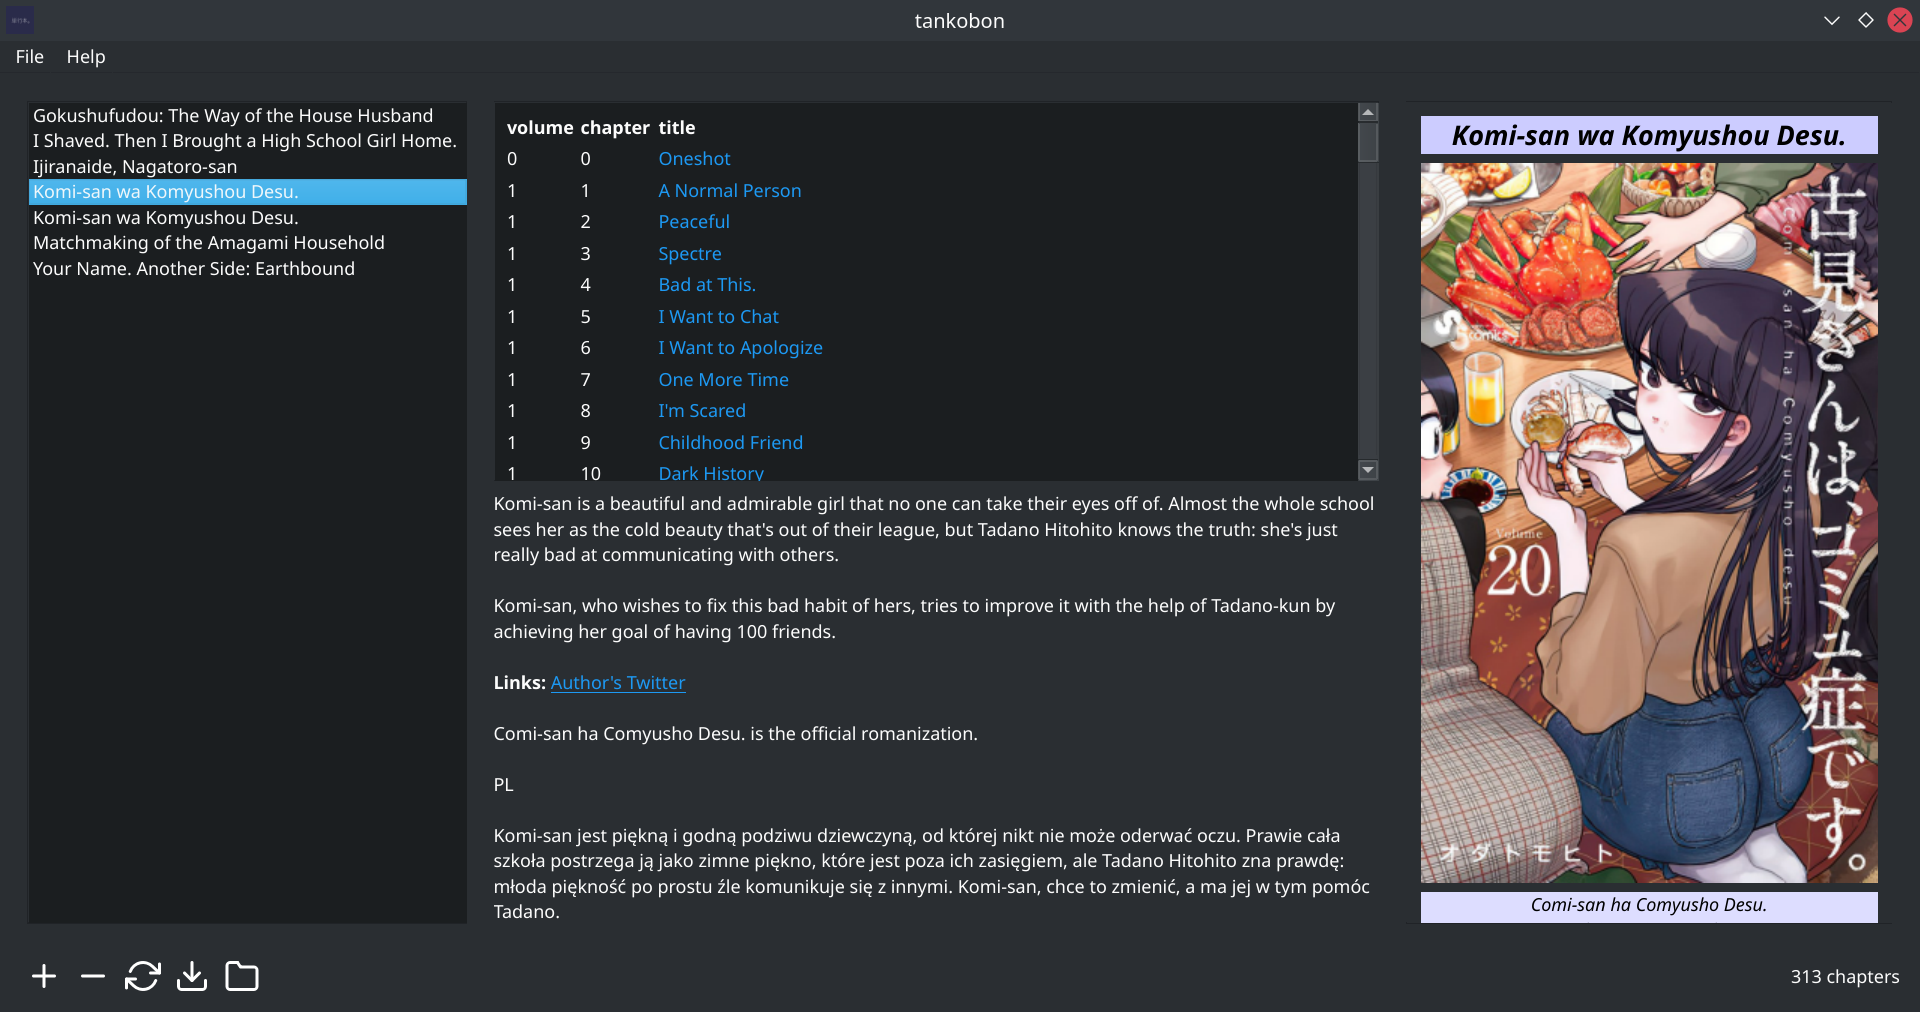This screenshot has width=1920, height=1012.
Task: Click the chapter list scroll up arrow
Action: [1368, 112]
